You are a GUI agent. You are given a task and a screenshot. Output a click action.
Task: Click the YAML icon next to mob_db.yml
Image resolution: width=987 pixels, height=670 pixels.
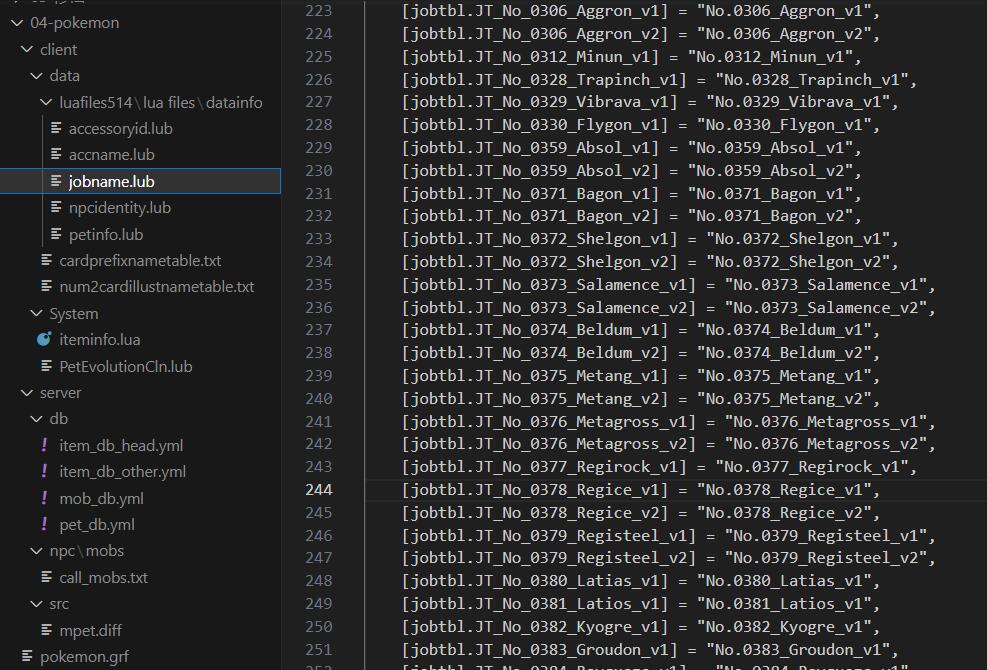coord(44,498)
